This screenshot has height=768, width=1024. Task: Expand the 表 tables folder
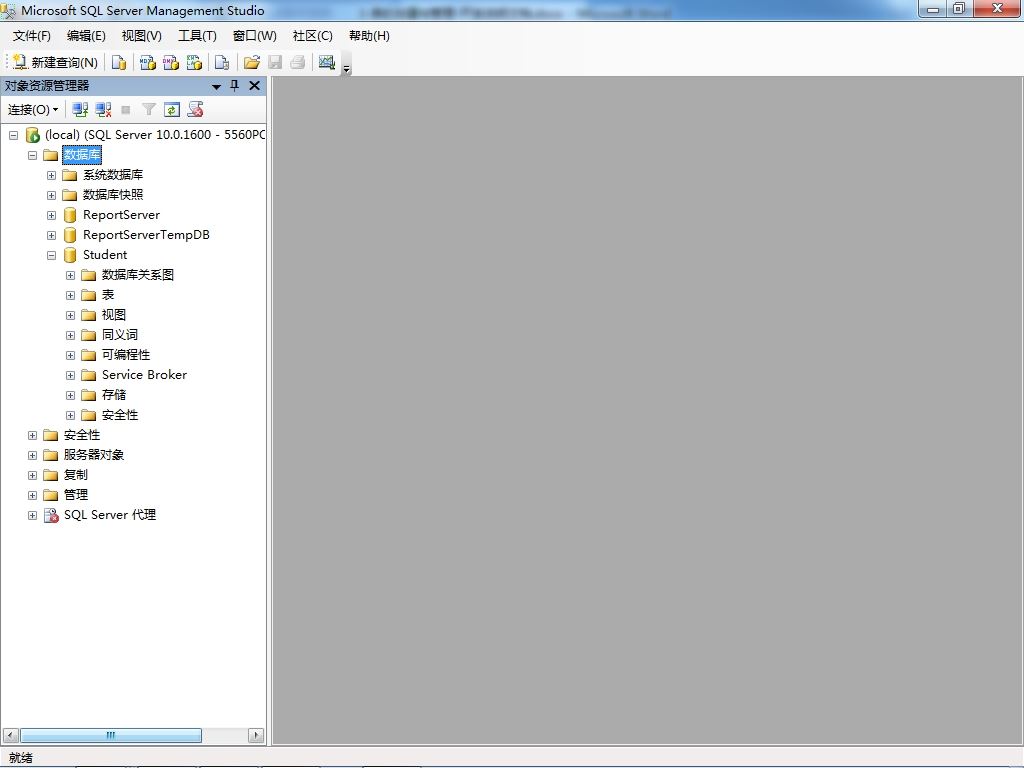[x=71, y=295]
